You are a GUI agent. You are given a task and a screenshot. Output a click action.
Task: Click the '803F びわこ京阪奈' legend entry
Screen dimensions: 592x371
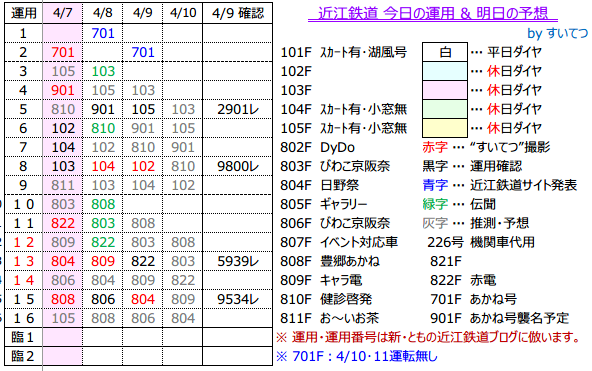335,166
